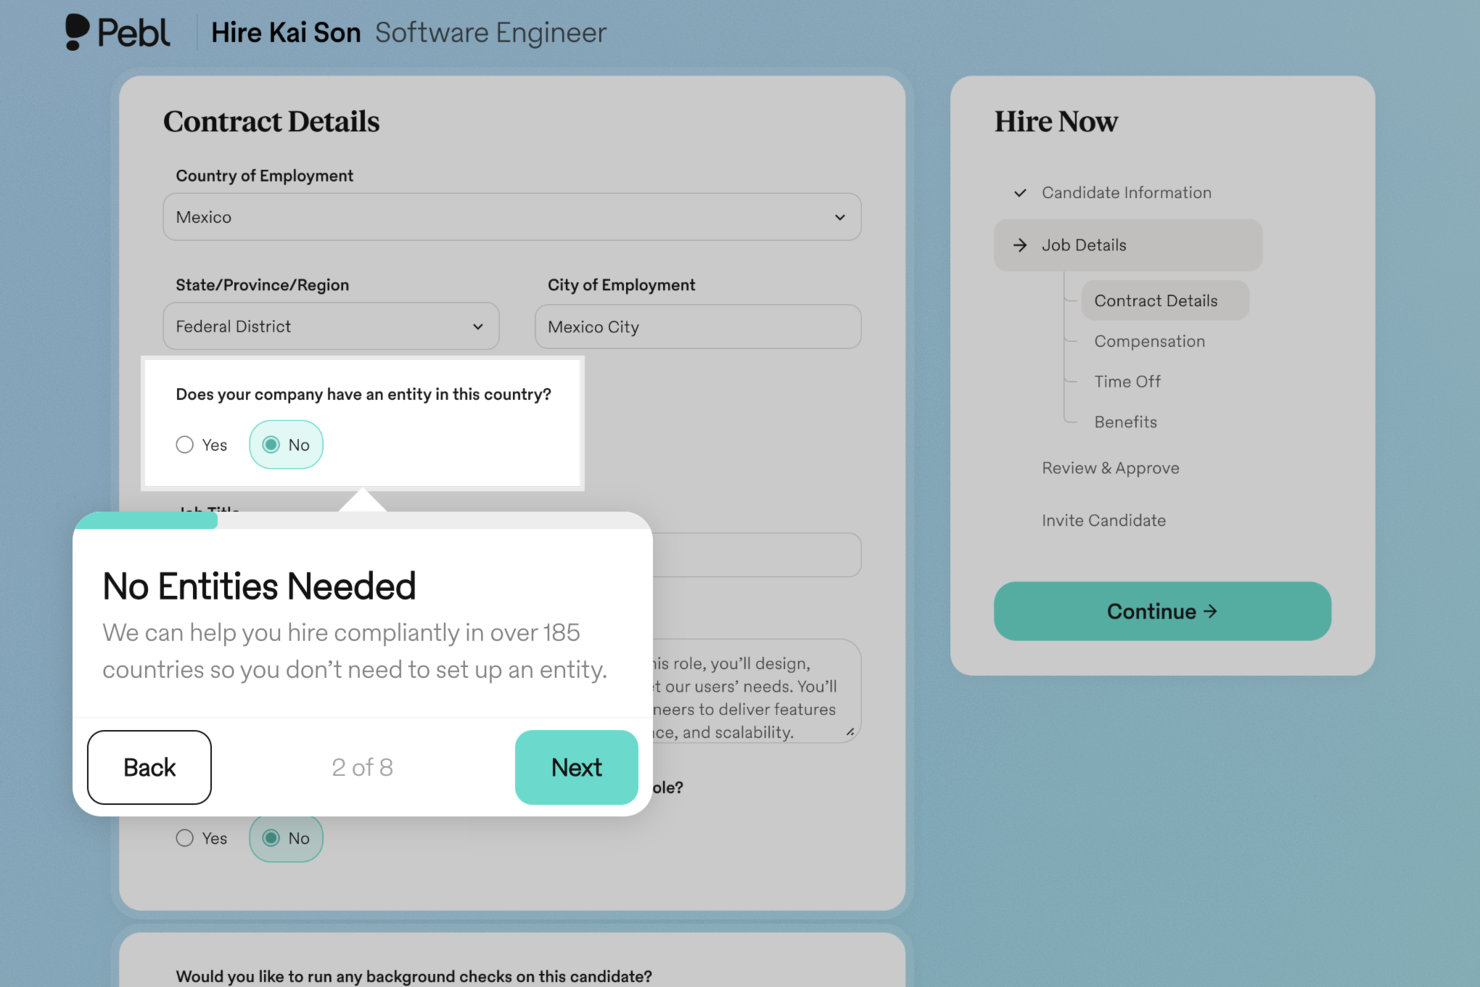Select the lower No radio under the tour popup

pyautogui.click(x=286, y=838)
